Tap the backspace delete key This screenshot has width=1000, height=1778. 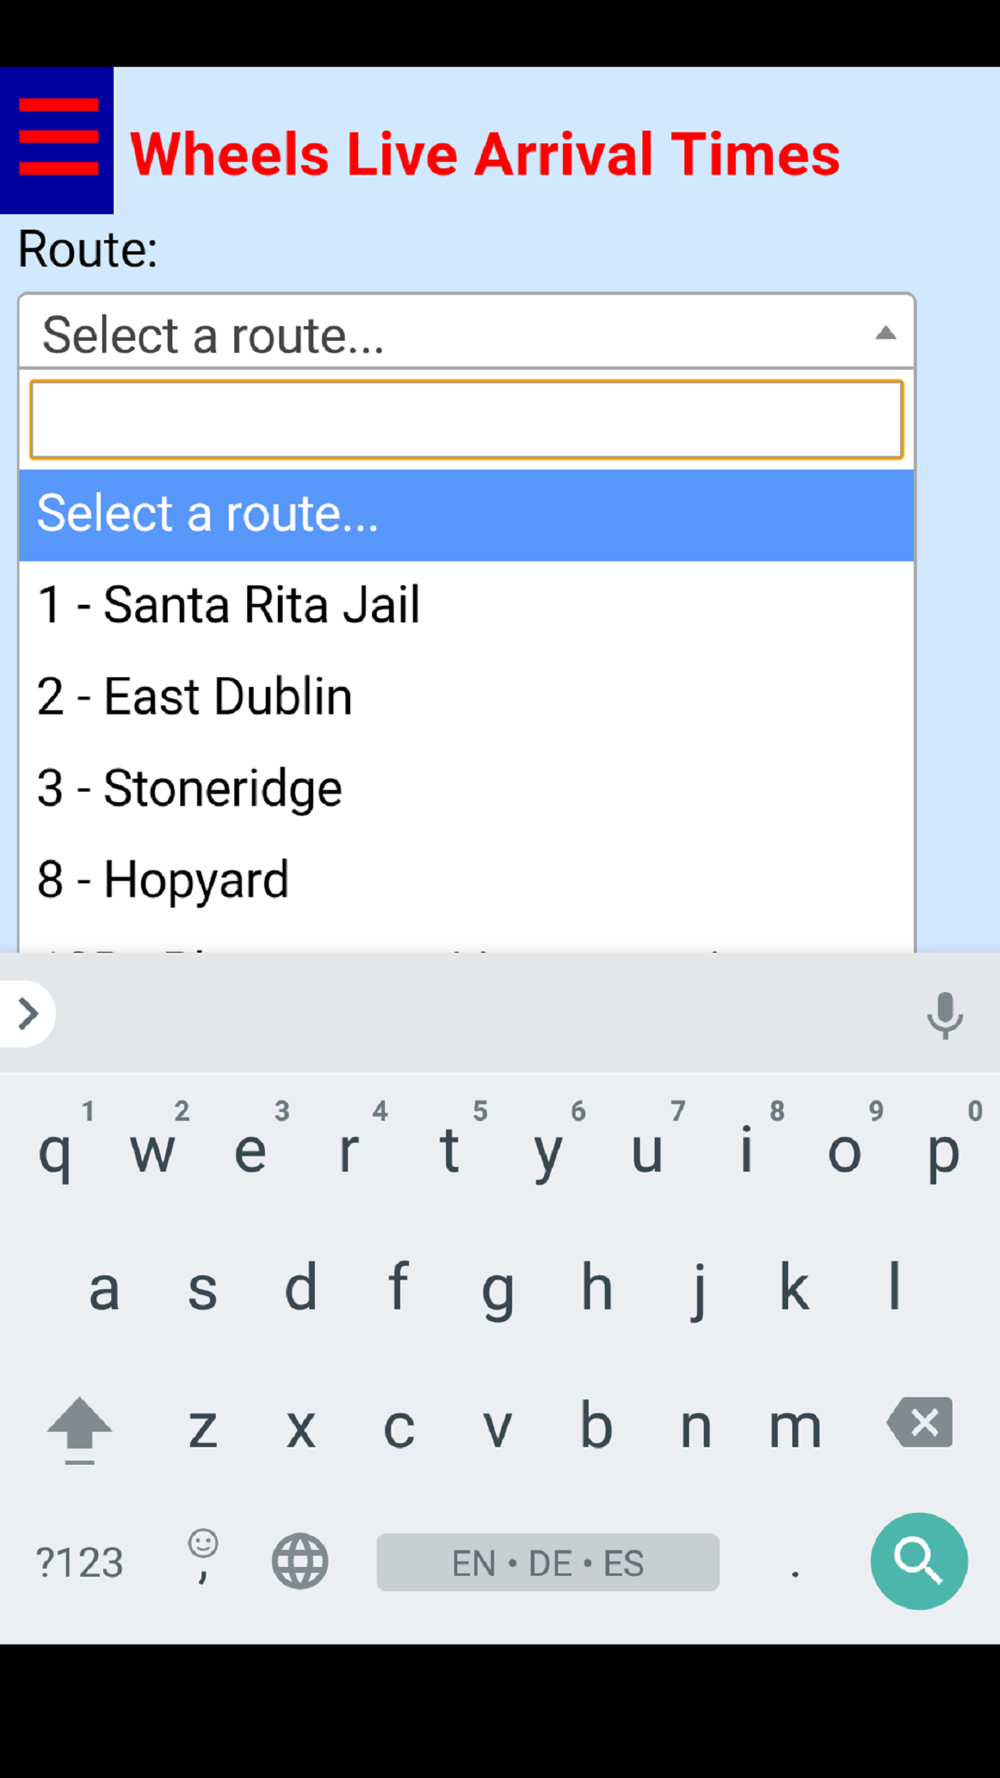coord(920,1423)
